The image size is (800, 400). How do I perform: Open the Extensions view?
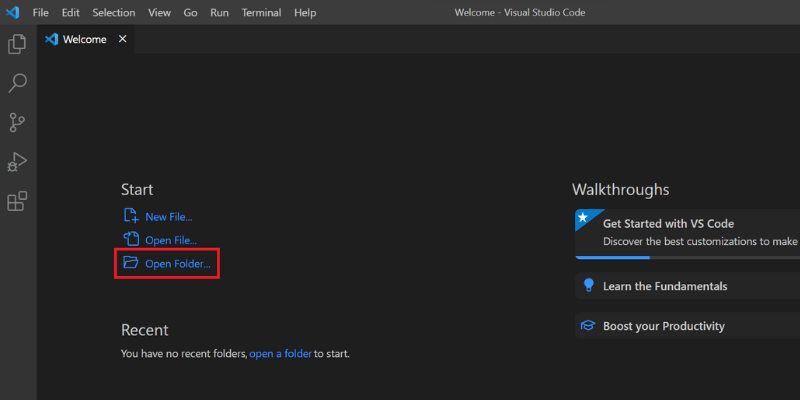(17, 202)
